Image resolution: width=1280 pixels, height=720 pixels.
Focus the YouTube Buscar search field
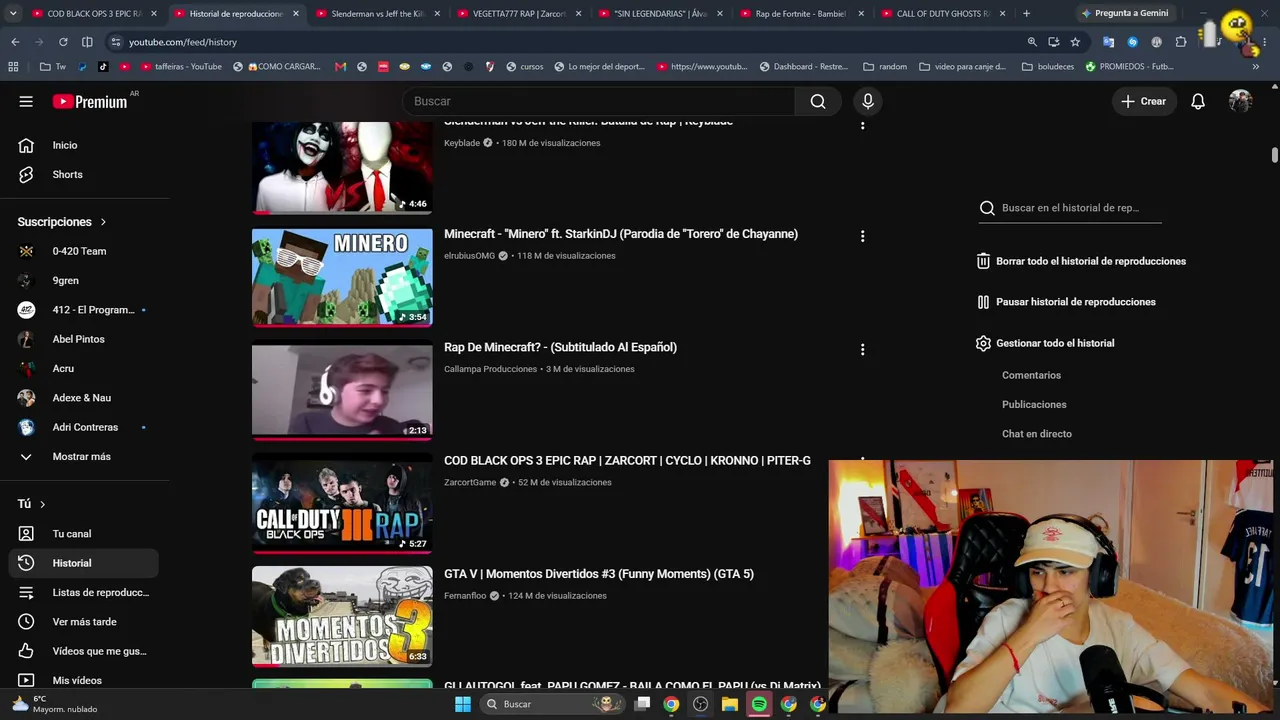click(598, 101)
